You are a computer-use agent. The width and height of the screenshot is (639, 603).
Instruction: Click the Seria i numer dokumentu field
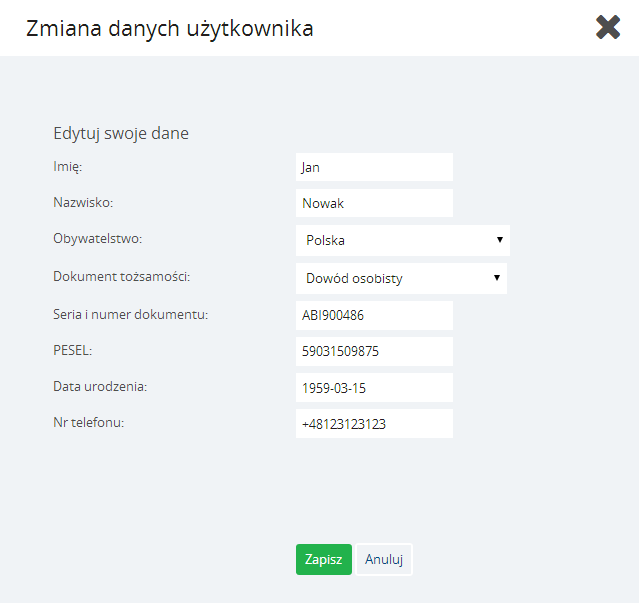[374, 315]
